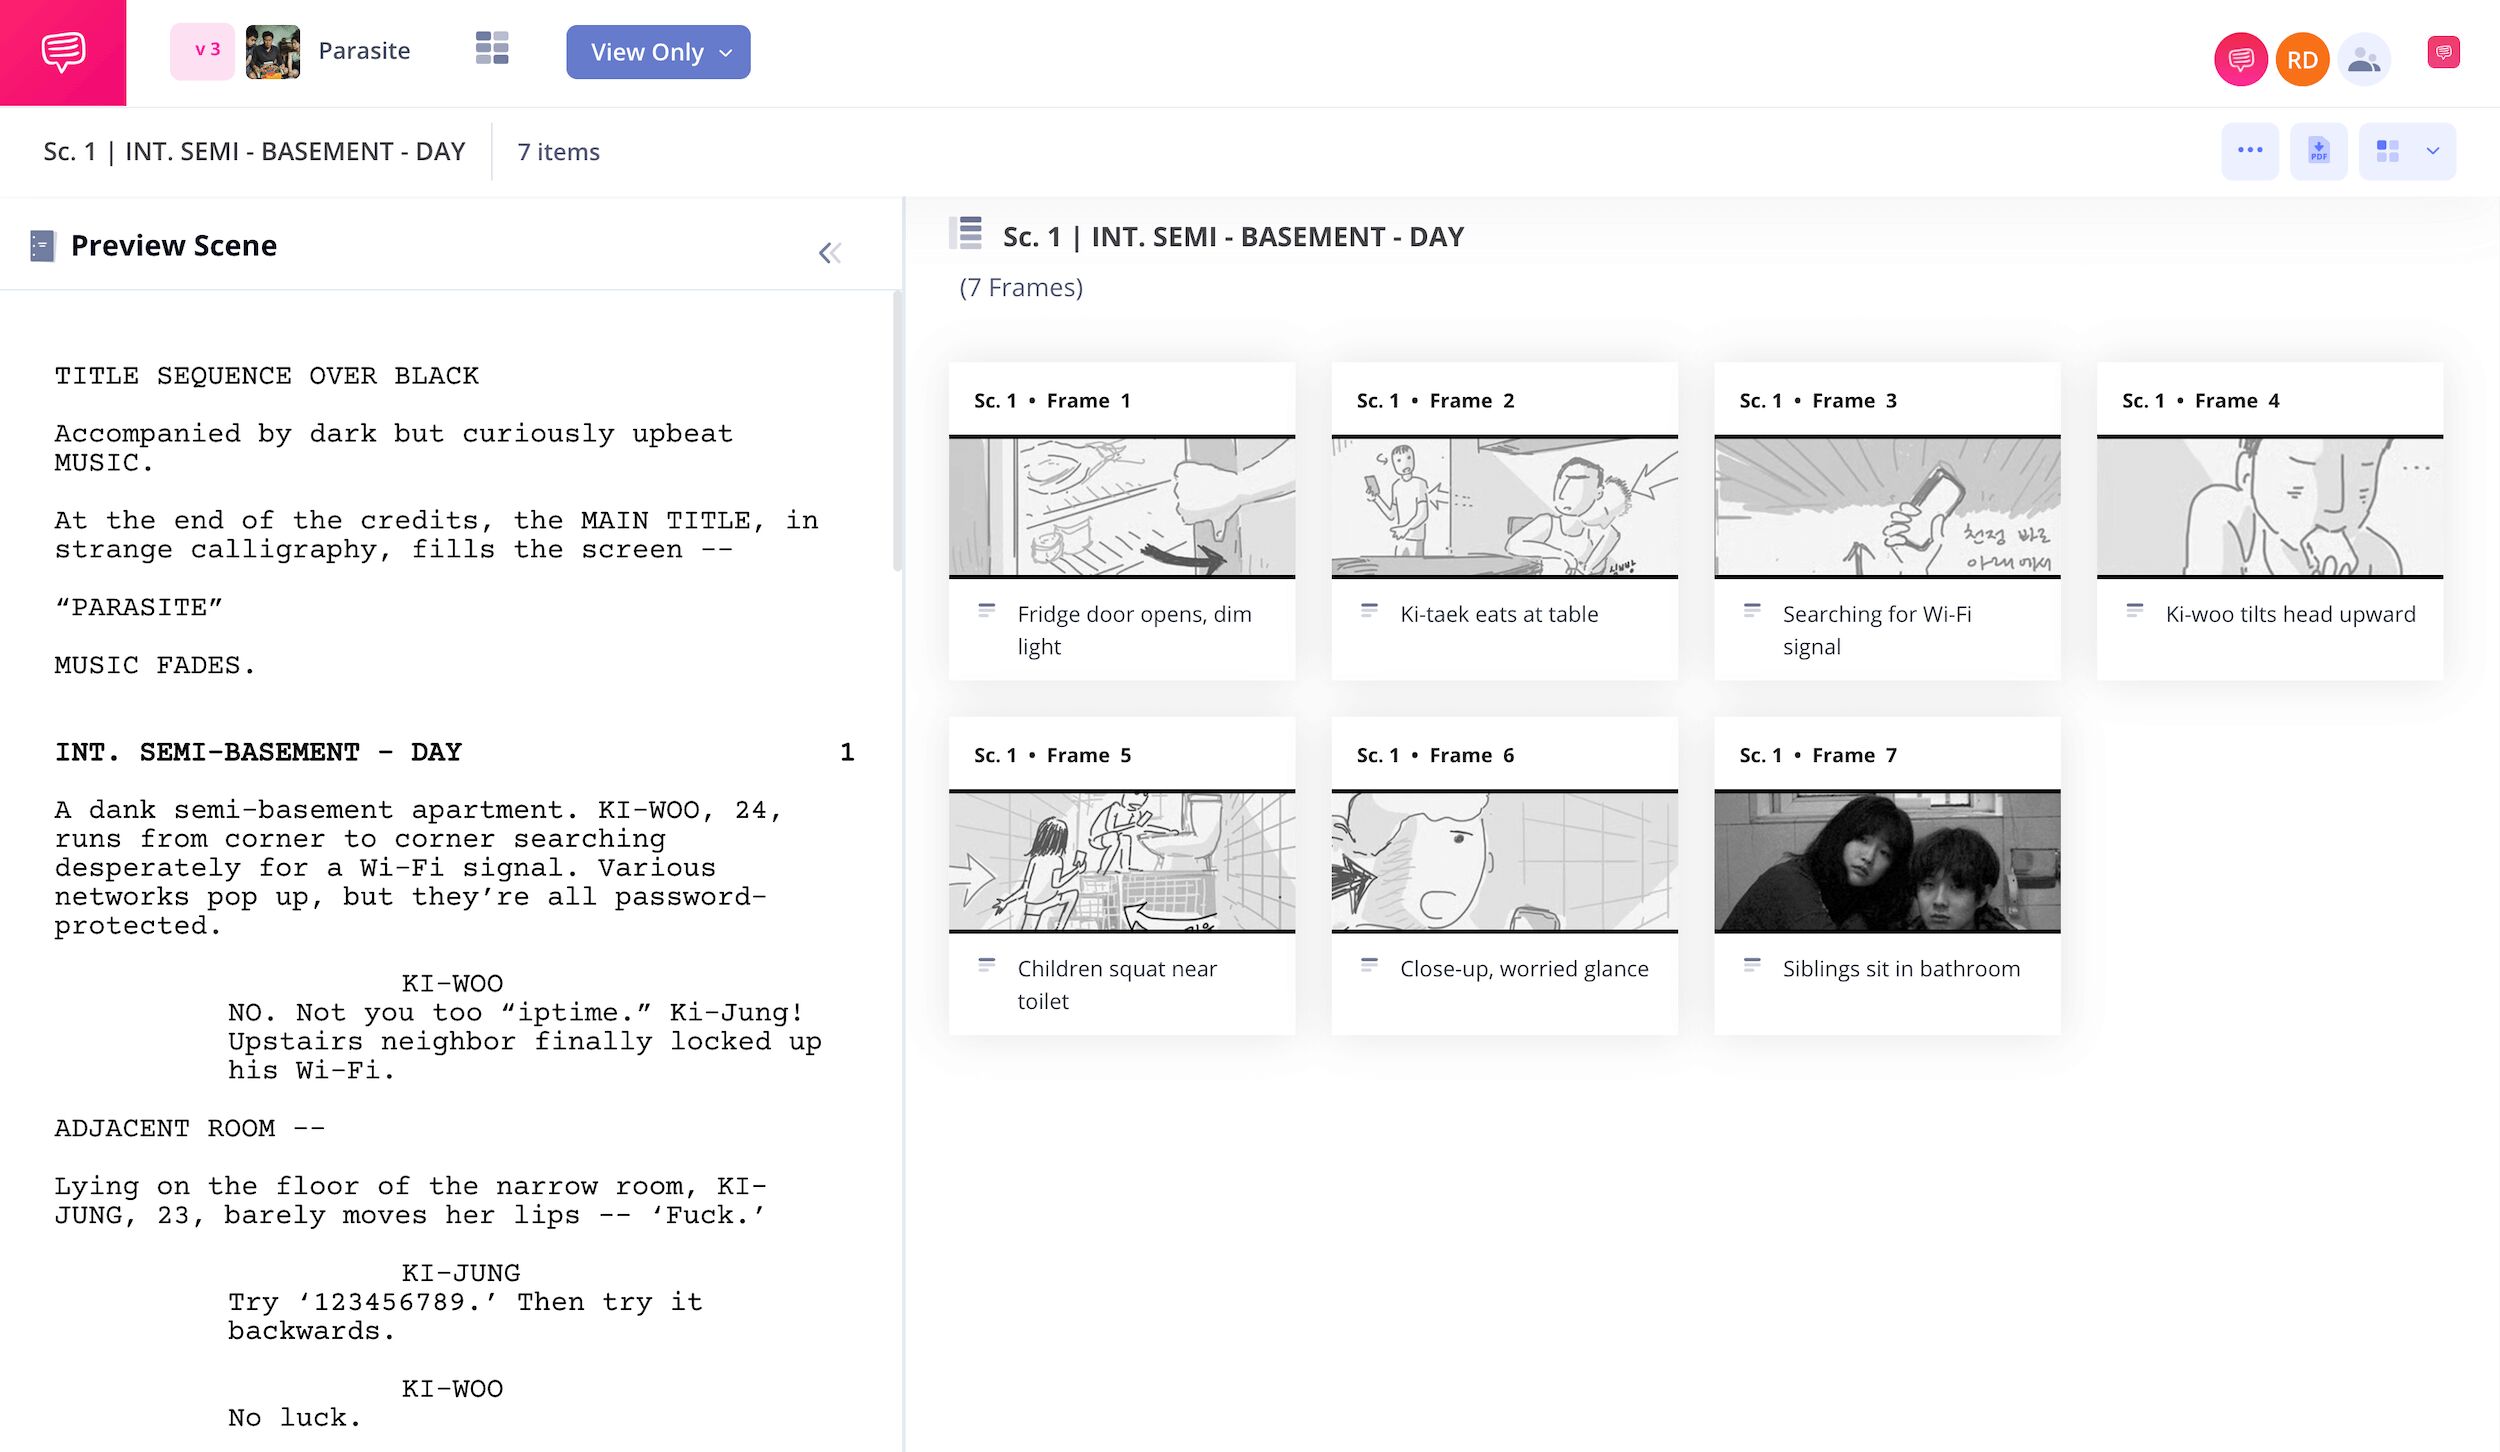The image size is (2500, 1452).
Task: Open the three-dot more options button
Action: click(x=2249, y=151)
